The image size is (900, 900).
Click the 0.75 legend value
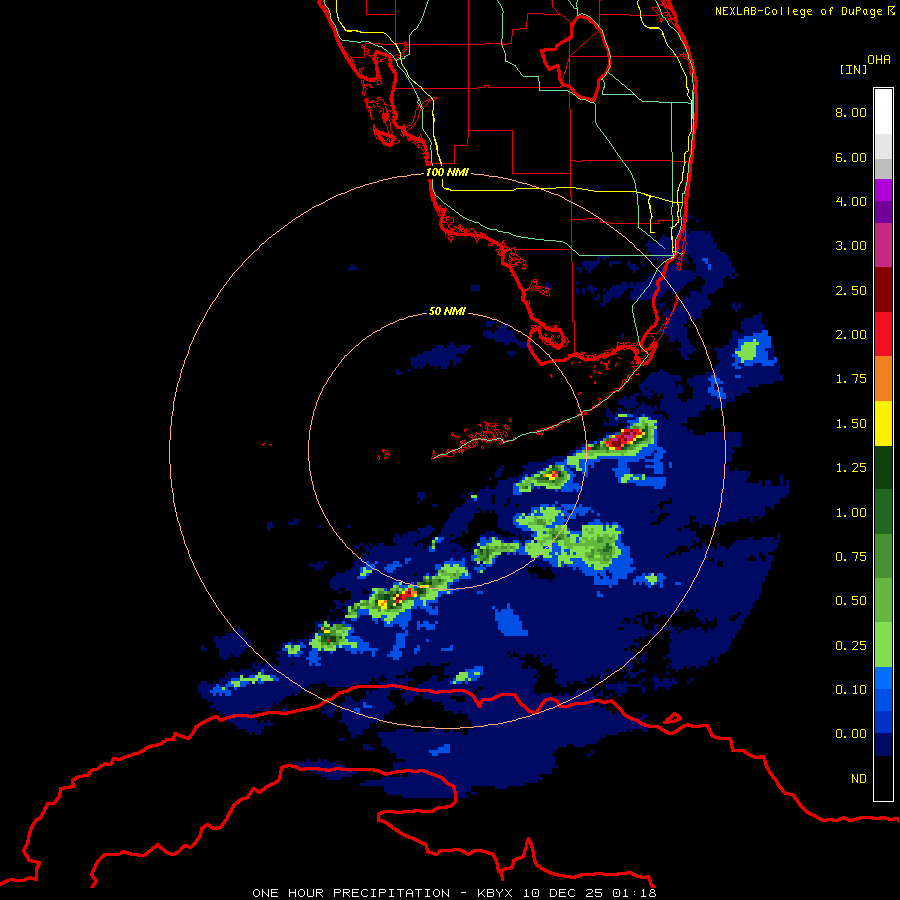pos(851,557)
